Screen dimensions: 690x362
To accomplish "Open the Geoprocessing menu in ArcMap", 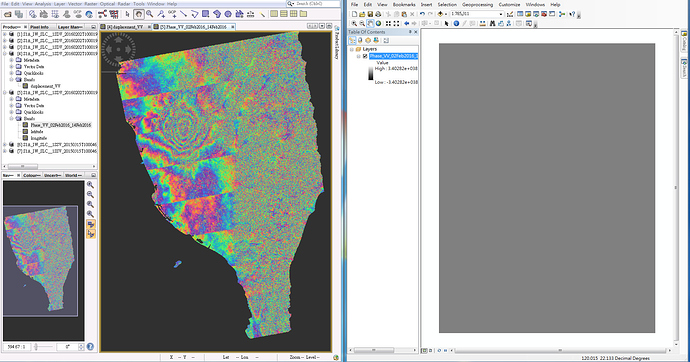I will 477,4.
